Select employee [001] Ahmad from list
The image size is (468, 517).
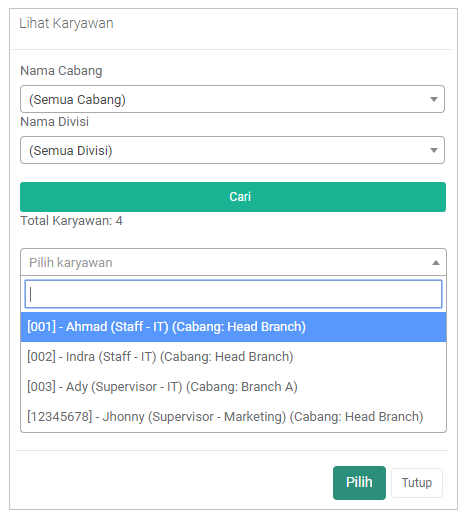233,327
